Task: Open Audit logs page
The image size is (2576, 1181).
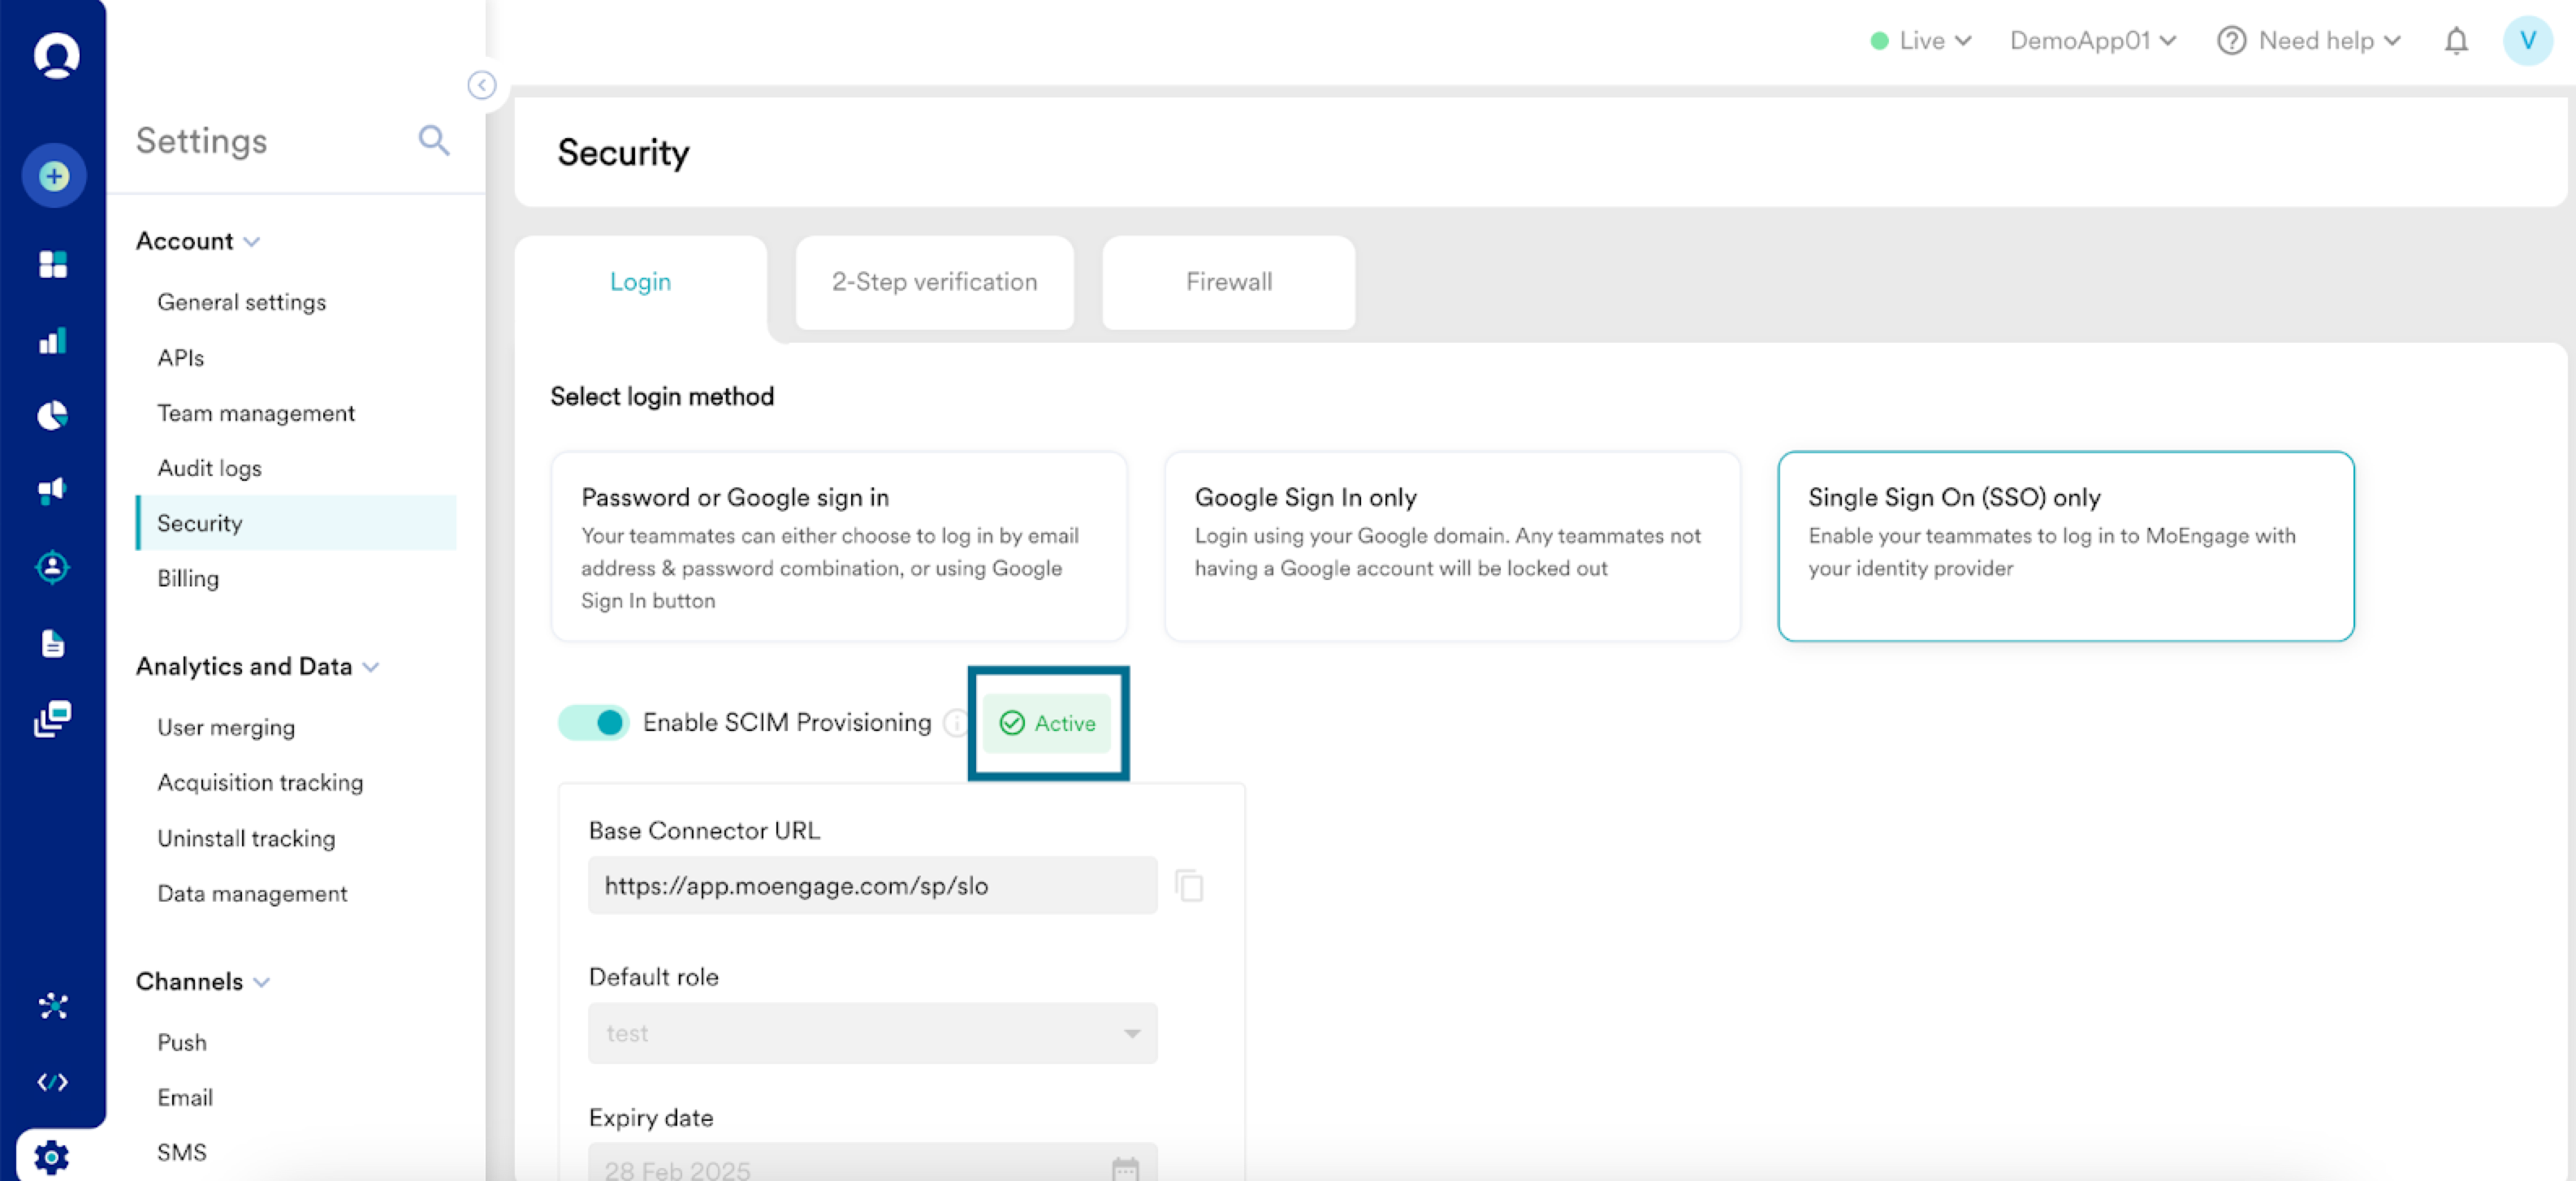Action: (x=209, y=468)
